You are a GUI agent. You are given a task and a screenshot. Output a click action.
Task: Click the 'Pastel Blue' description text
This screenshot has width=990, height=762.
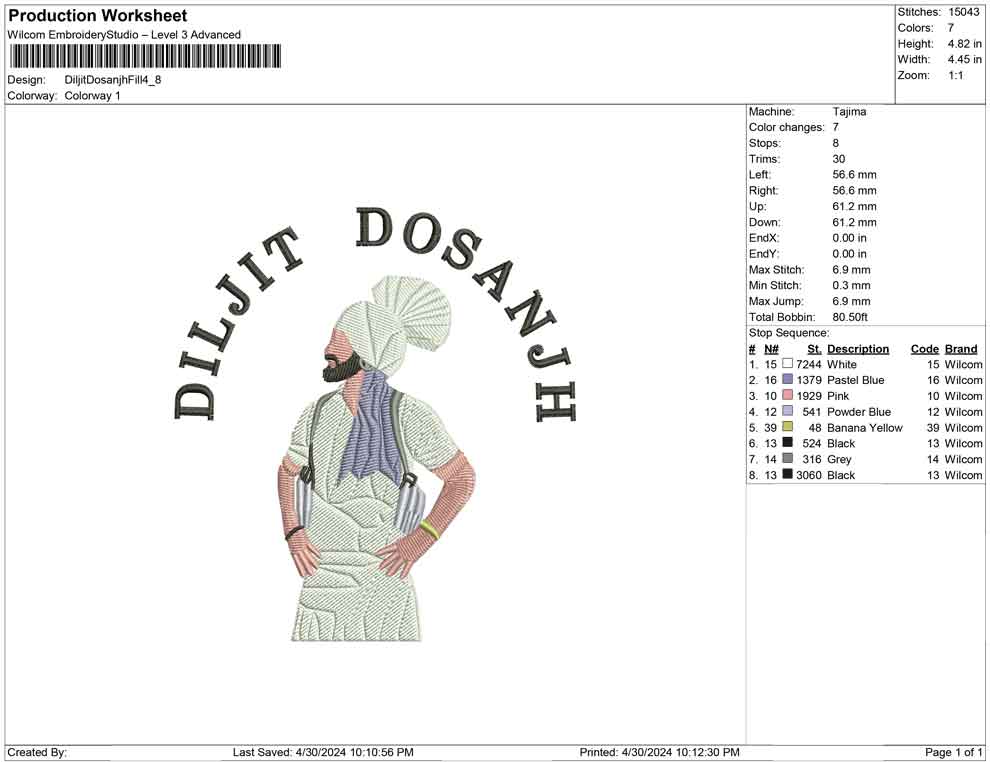[x=856, y=380]
